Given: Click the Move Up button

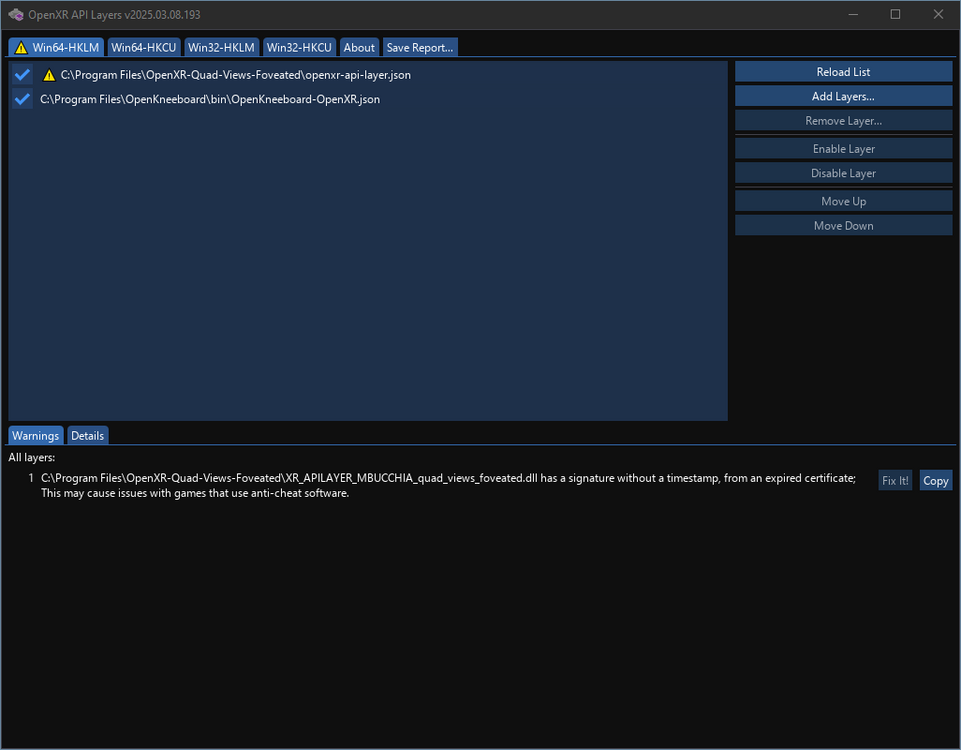Looking at the screenshot, I should click(x=843, y=202).
